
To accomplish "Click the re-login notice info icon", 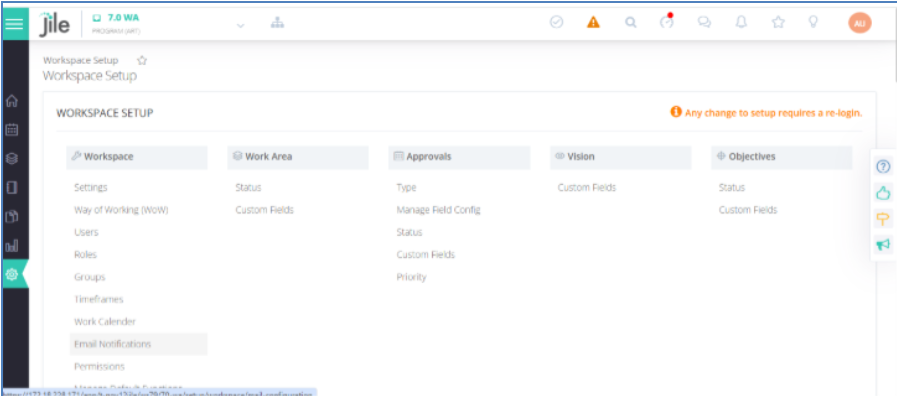I will click(676, 112).
